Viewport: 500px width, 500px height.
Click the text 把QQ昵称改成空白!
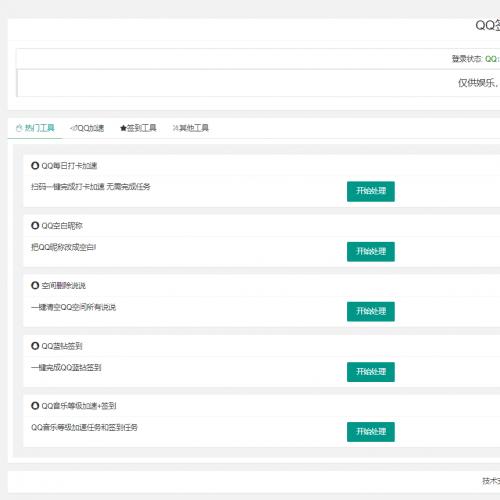pyautogui.click(x=64, y=247)
